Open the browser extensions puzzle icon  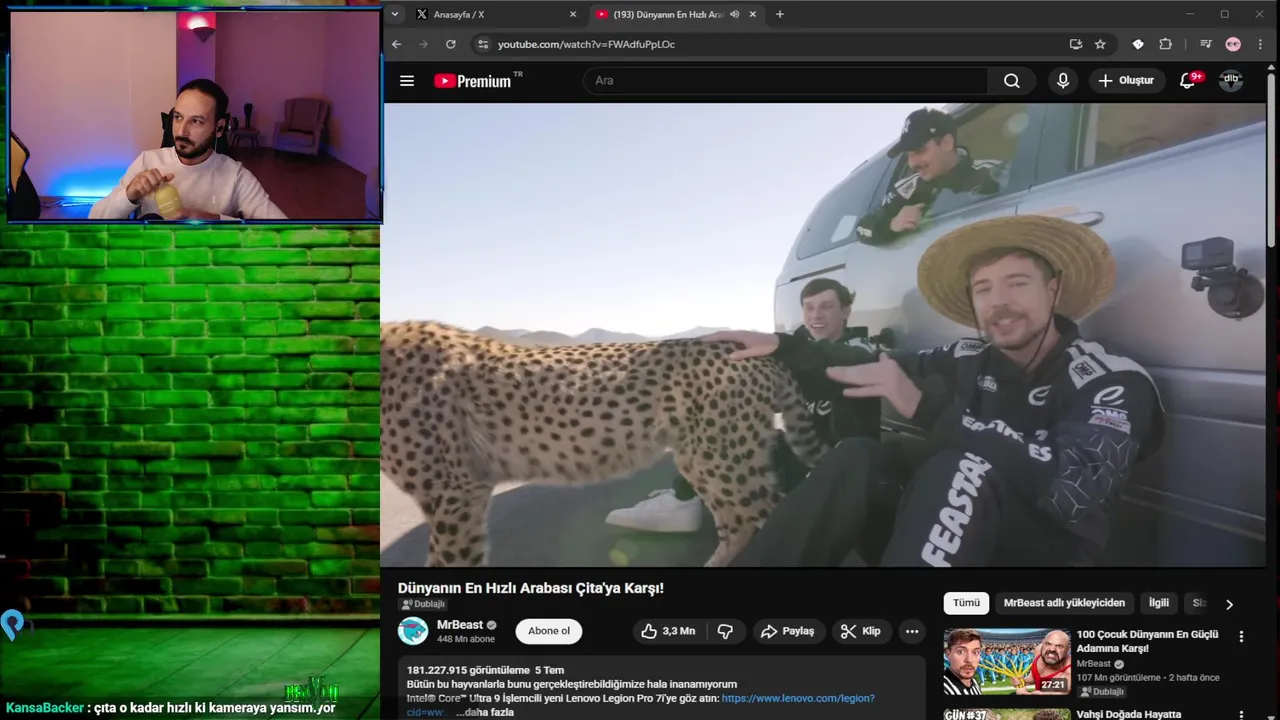[x=1165, y=44]
